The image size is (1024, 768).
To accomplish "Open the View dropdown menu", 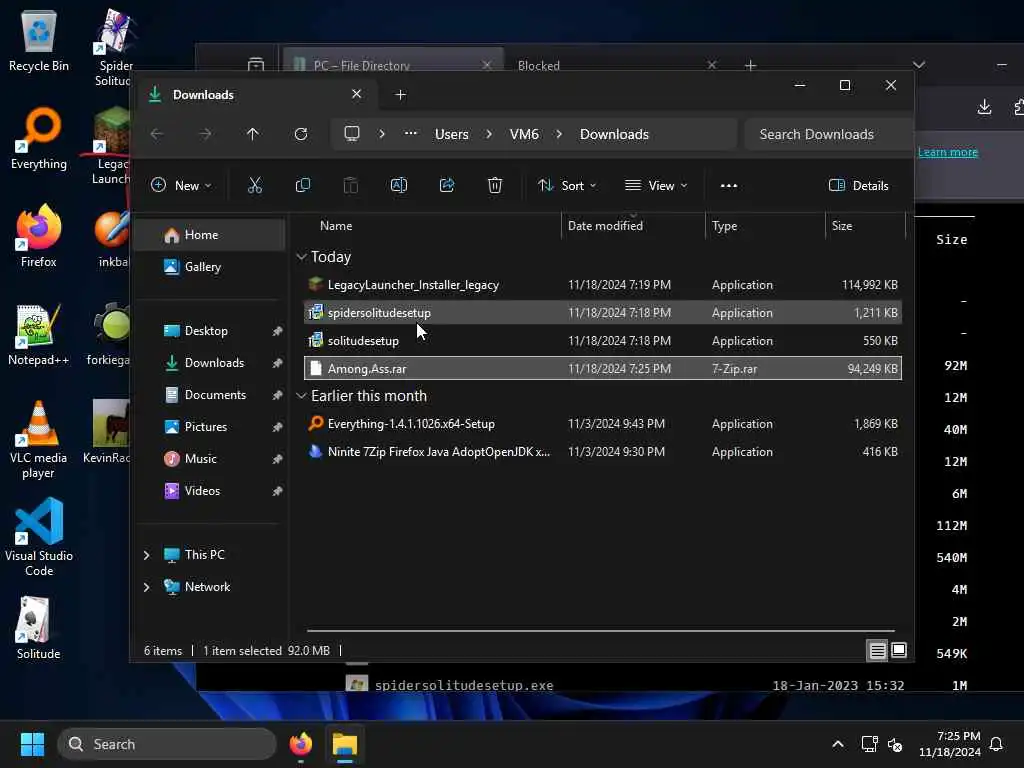I will pyautogui.click(x=656, y=185).
